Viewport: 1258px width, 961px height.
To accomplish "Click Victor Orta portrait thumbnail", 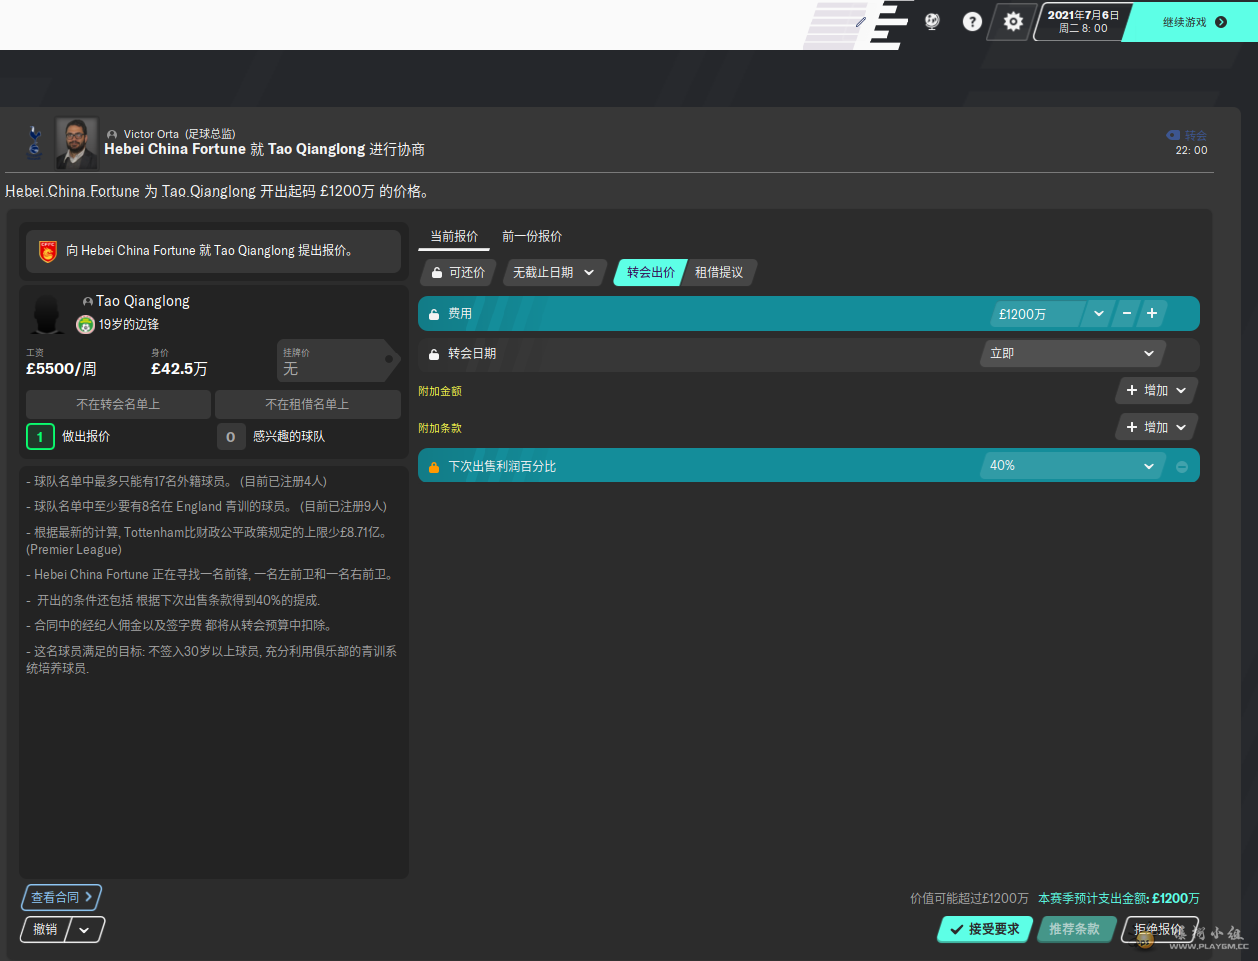I will pos(77,143).
